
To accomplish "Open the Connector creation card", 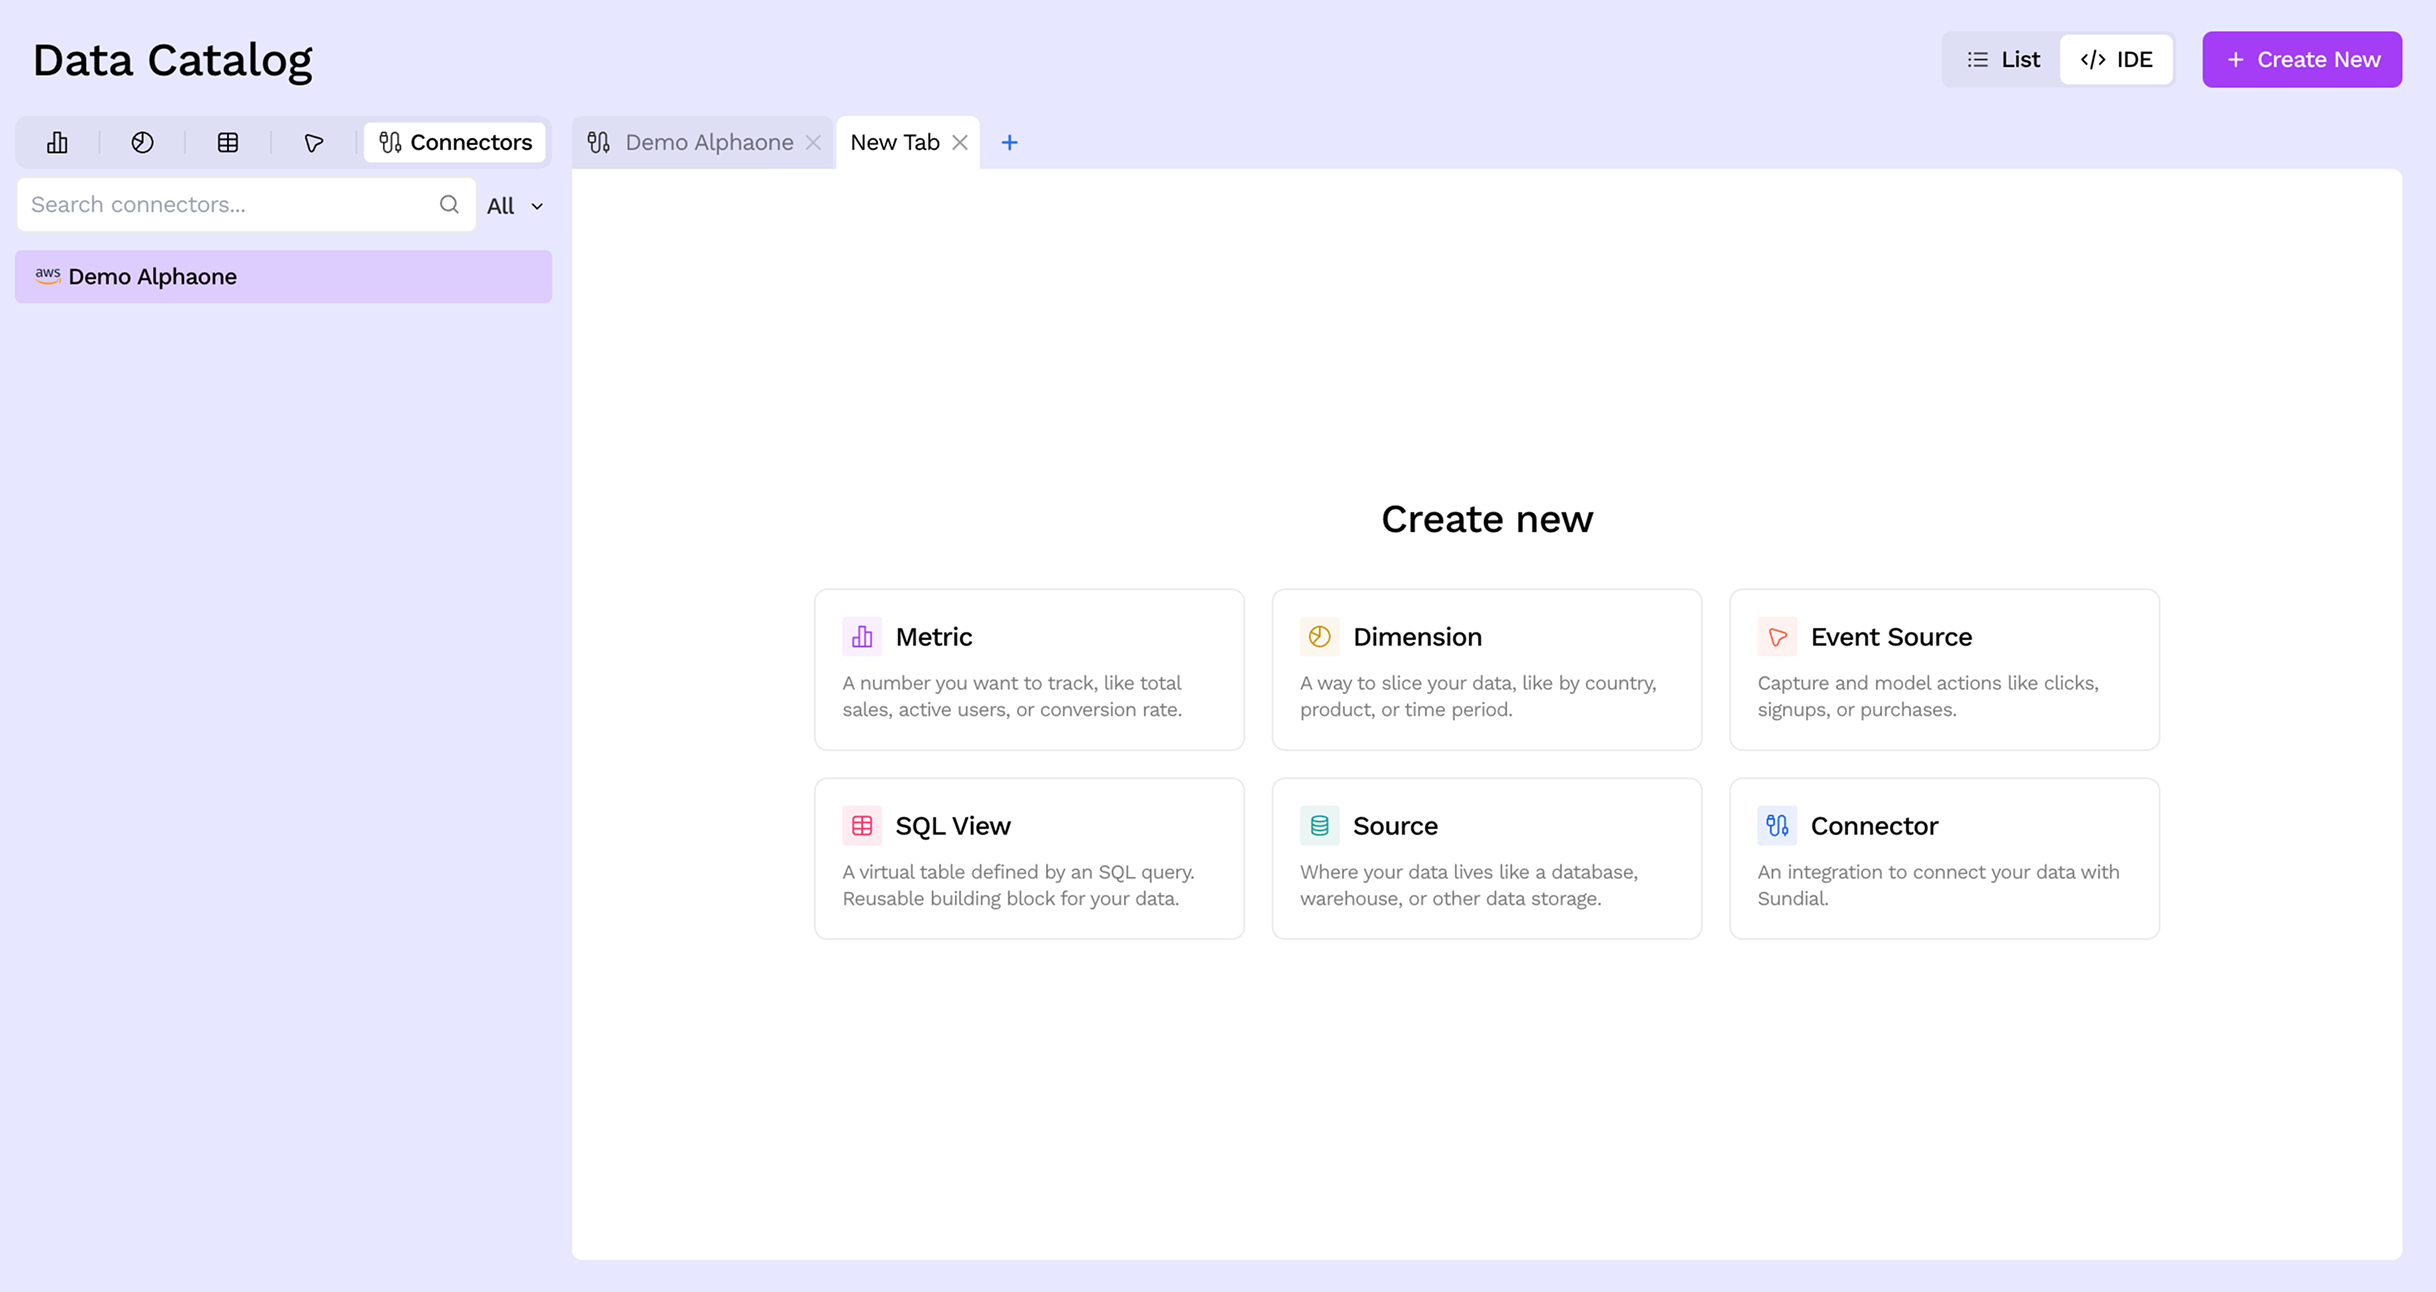I will point(1943,858).
